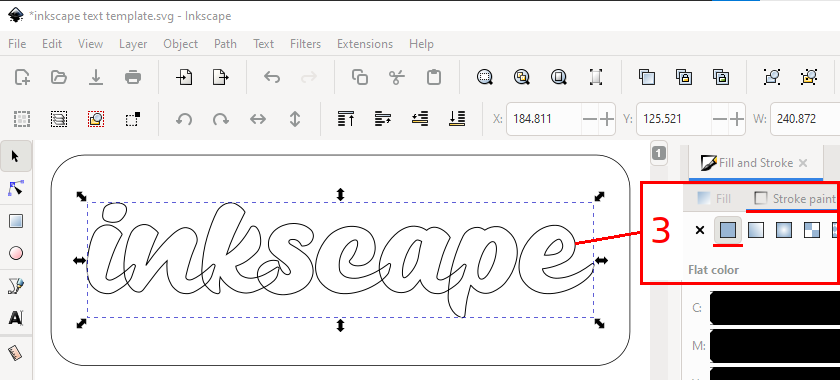Open a file using the folder icon
840x380 pixels.
point(59,77)
